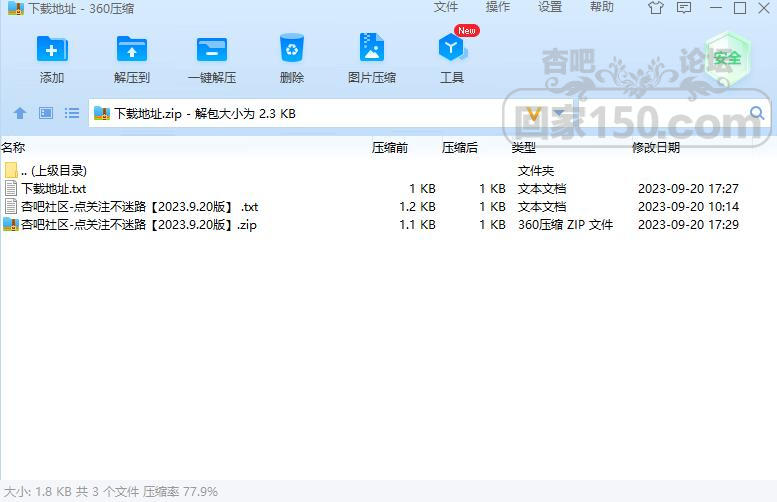
Task: Click the 添加 (Add) toolbar icon
Action: (x=52, y=58)
